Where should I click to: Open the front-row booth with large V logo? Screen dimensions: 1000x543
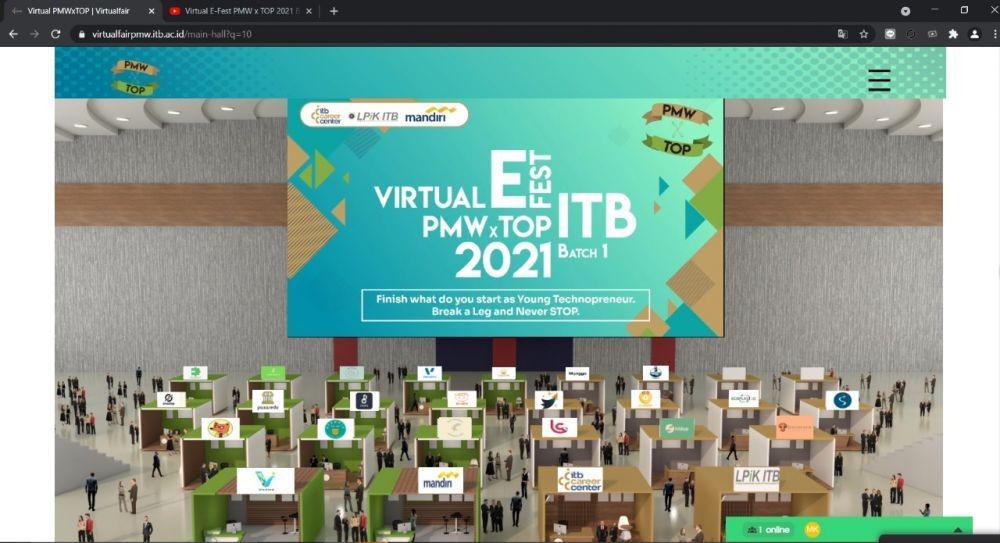point(265,481)
